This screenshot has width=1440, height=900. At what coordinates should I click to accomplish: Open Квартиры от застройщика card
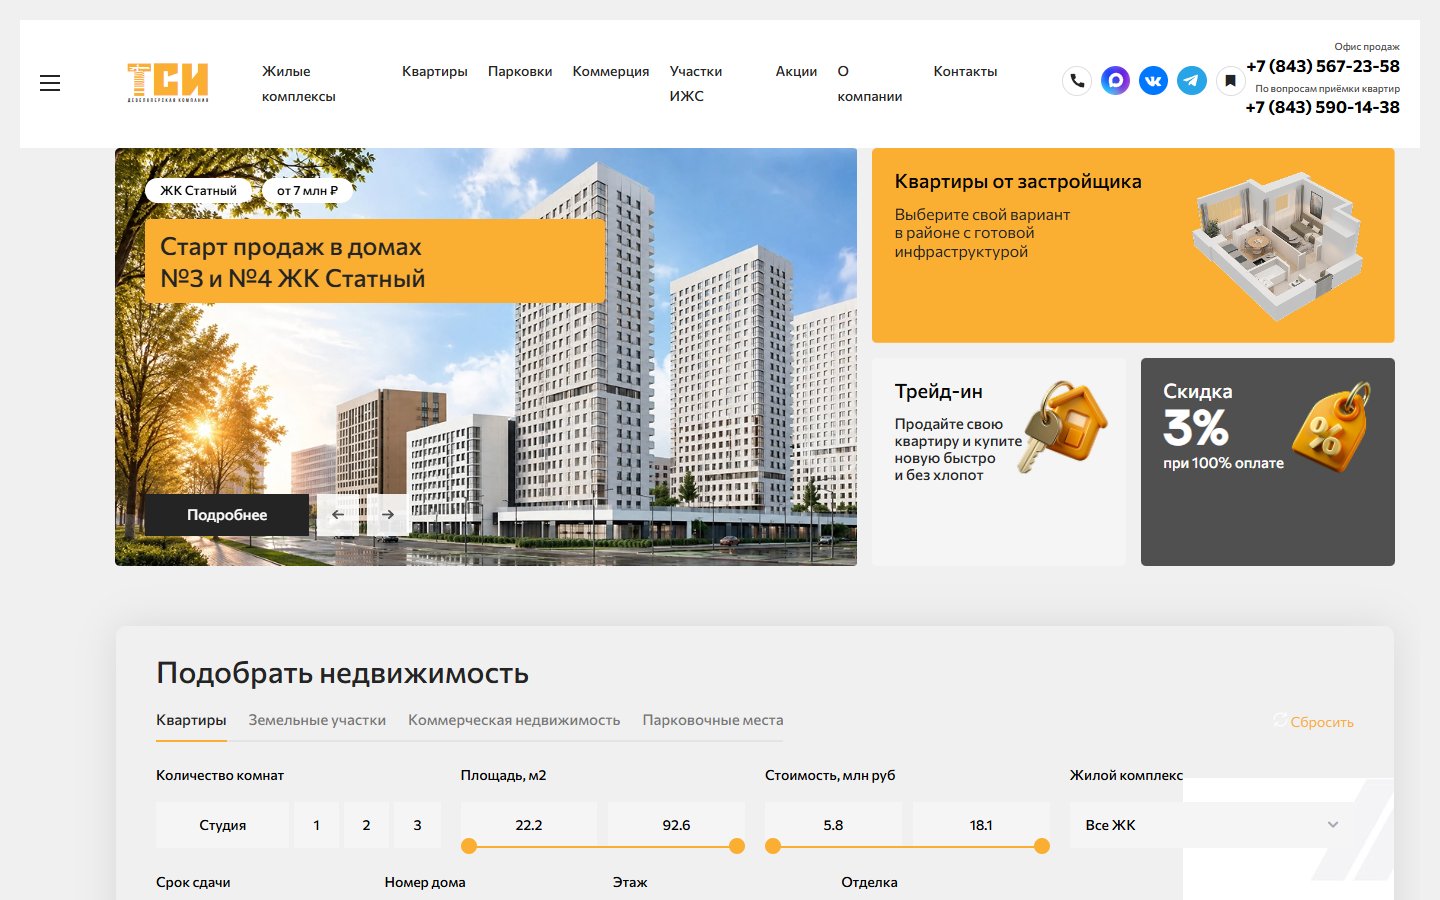click(1133, 246)
